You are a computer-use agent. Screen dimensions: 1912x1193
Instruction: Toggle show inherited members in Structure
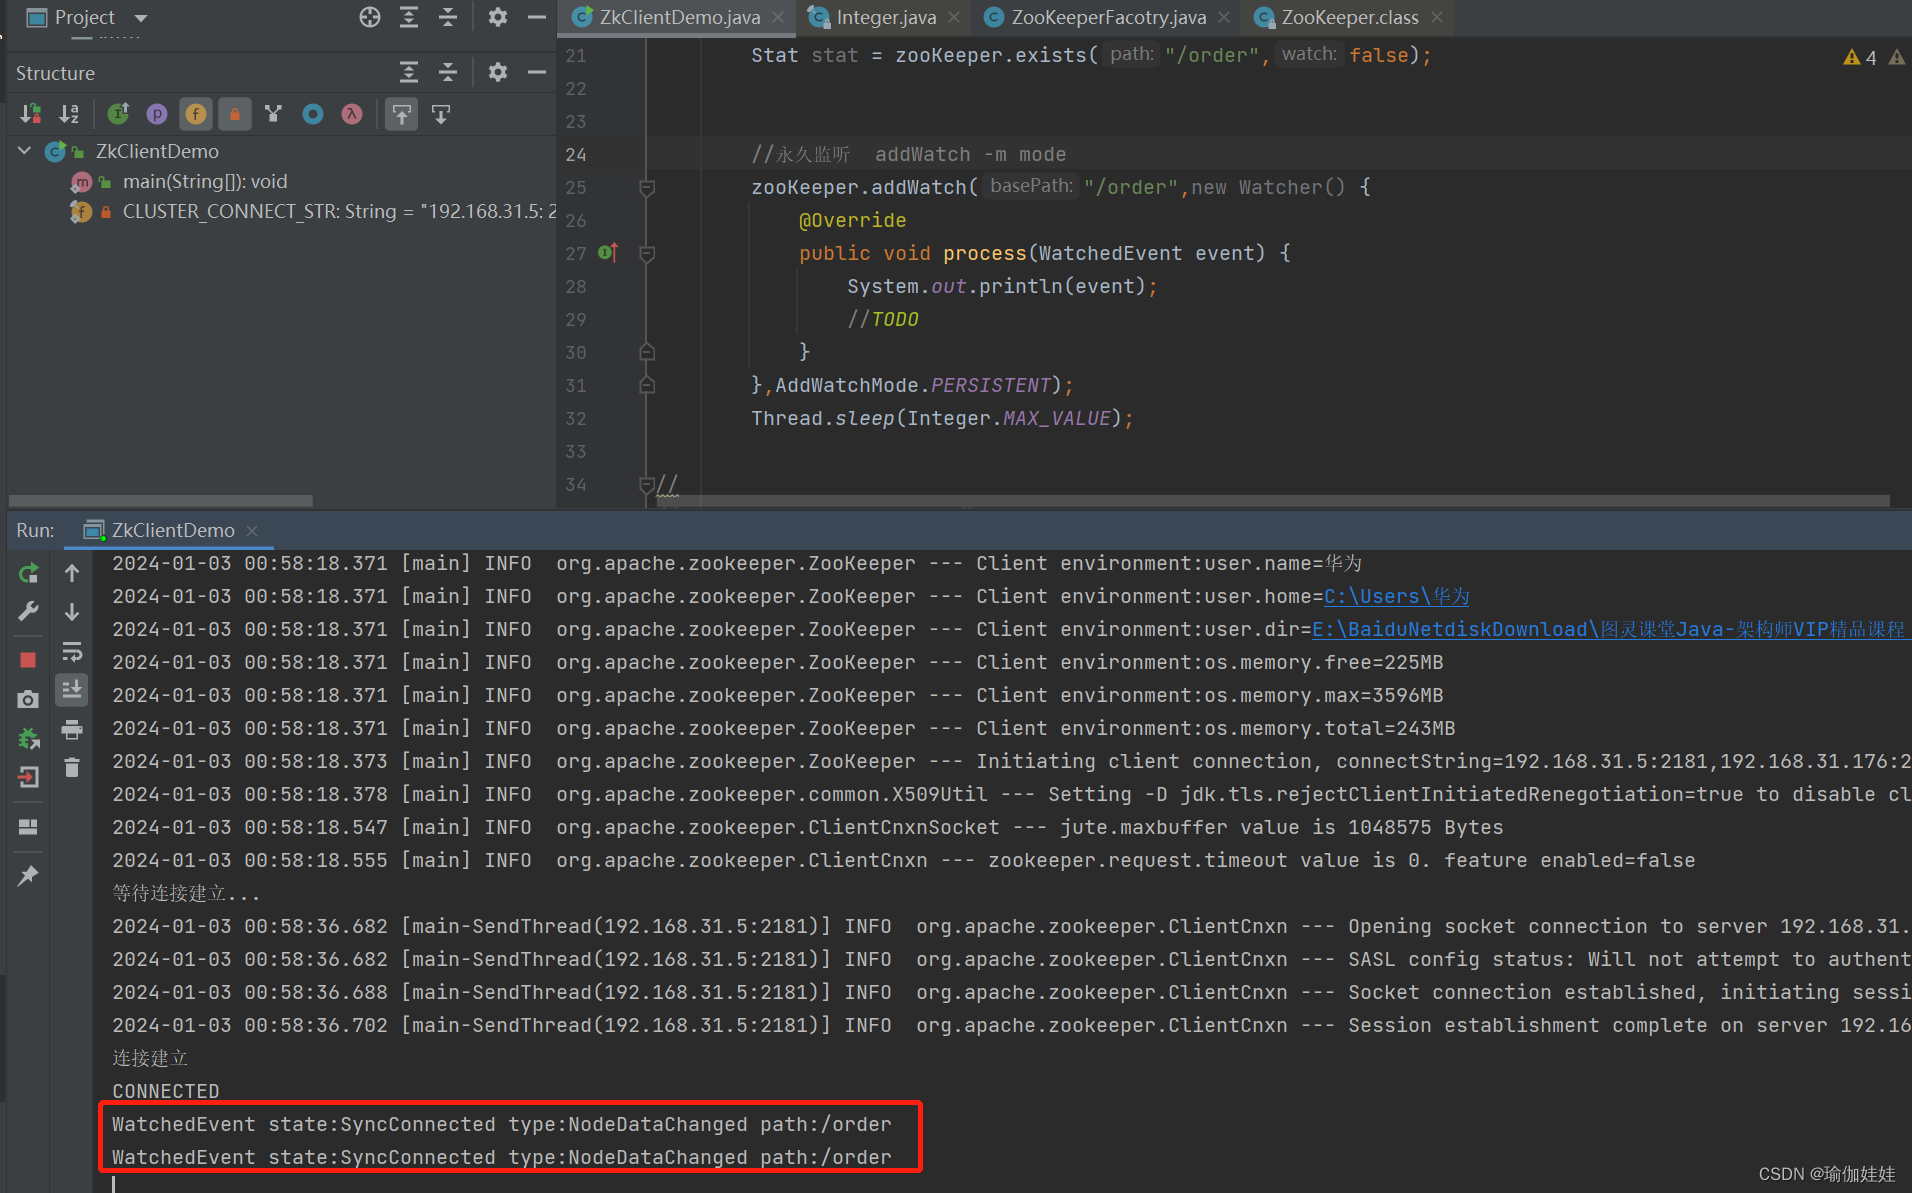pos(118,114)
